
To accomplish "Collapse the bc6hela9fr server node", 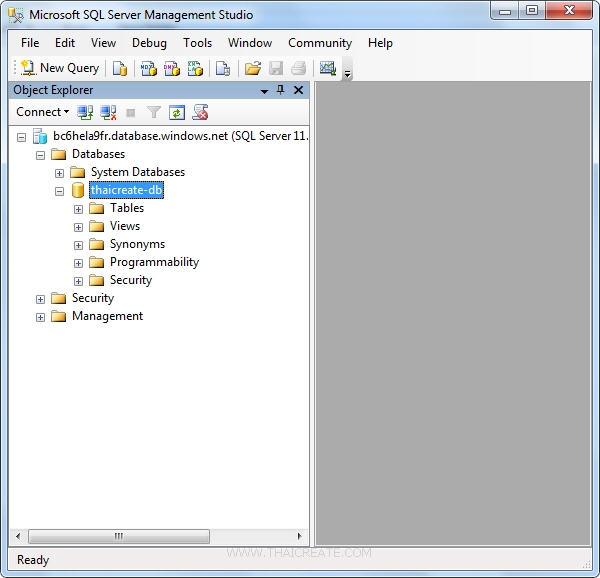I will click(x=21, y=137).
